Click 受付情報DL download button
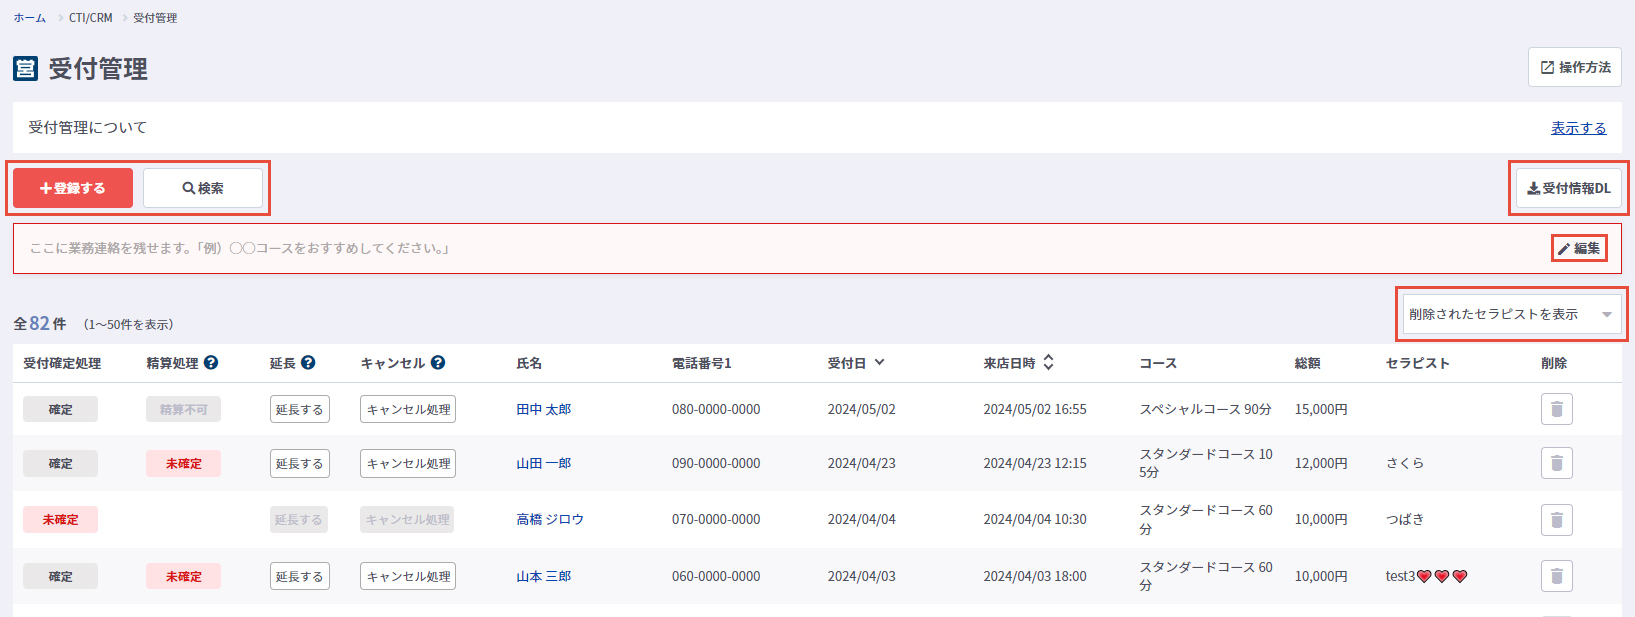 [x=1568, y=188]
